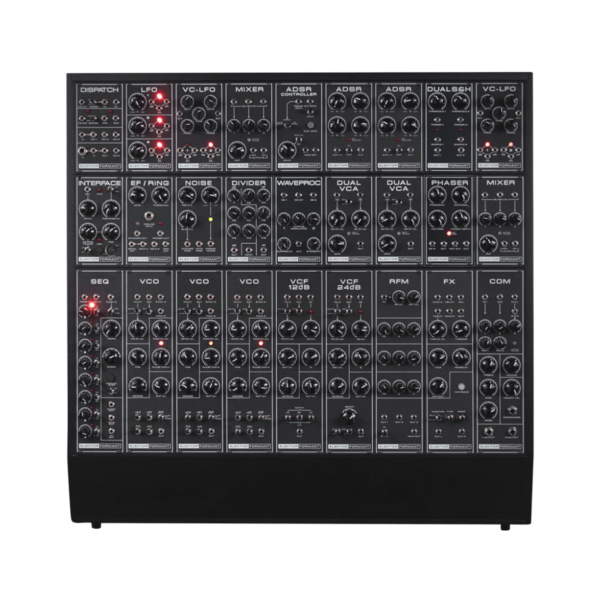Click the Delay knob on ADSR Controller
This screenshot has width=600, height=600.
pos(287,151)
